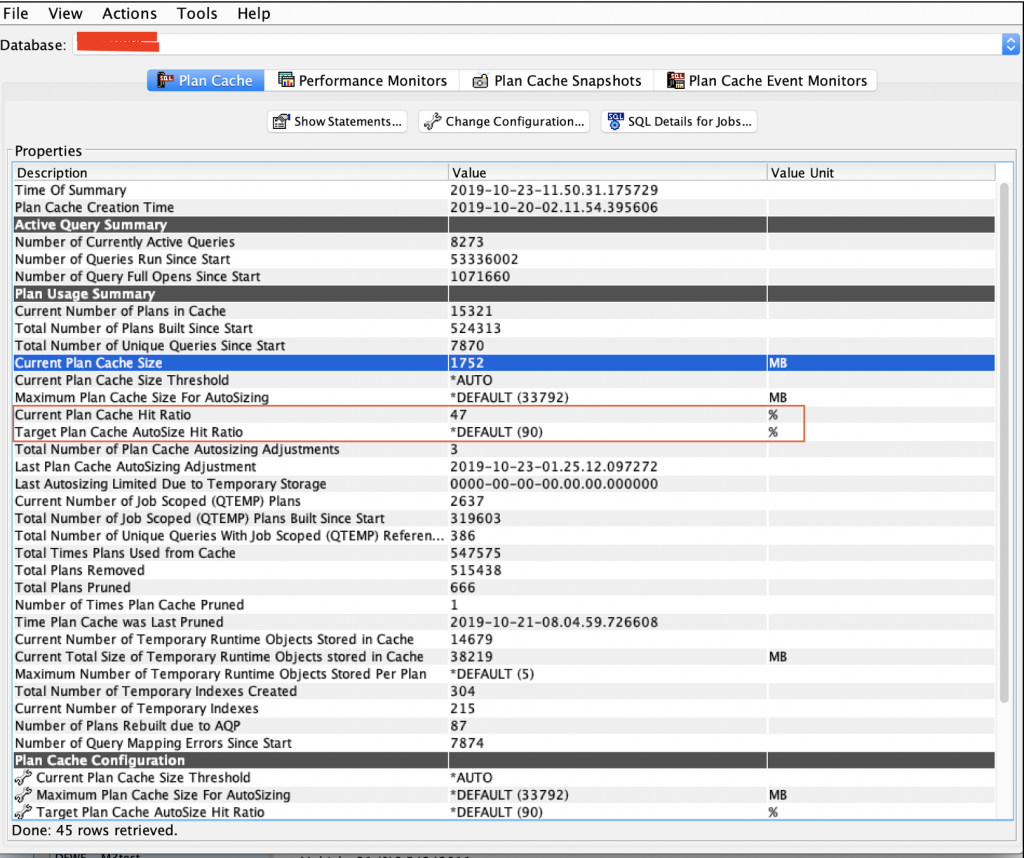The image size is (1024, 858).
Task: Click wrench icon beside Maximum Plan Cache Size
Action: tap(23, 795)
